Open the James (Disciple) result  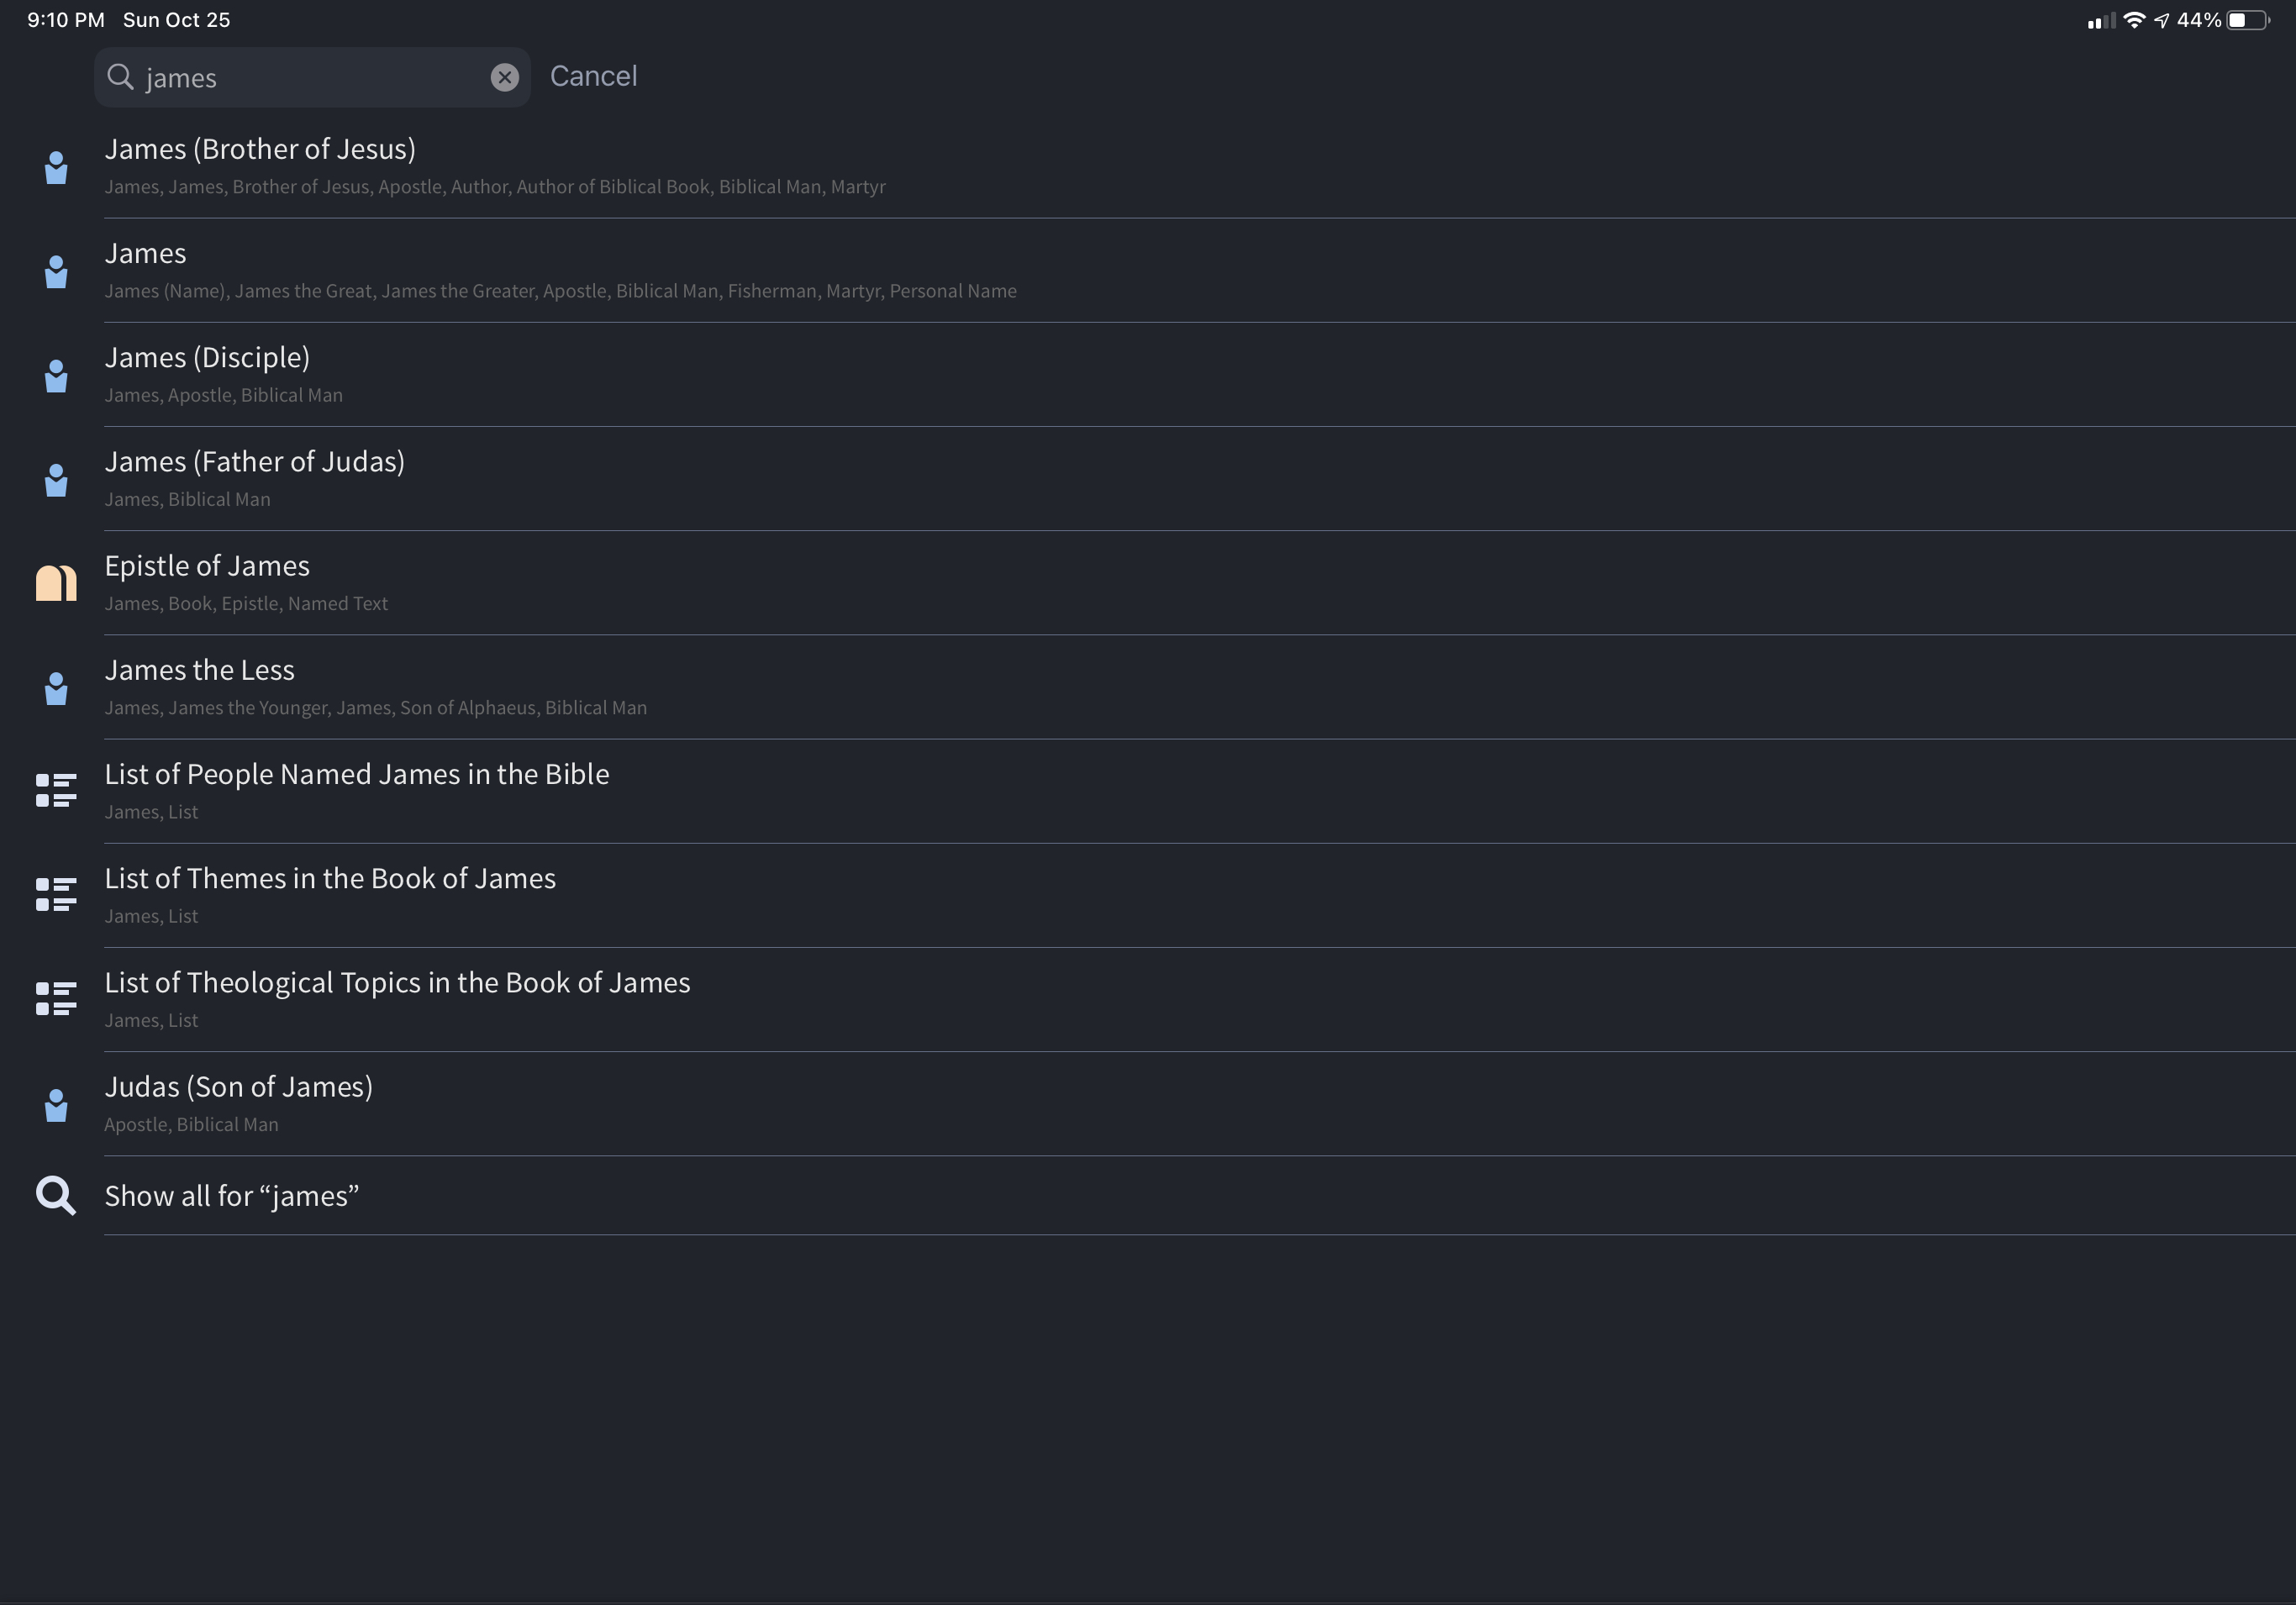[x=207, y=358]
